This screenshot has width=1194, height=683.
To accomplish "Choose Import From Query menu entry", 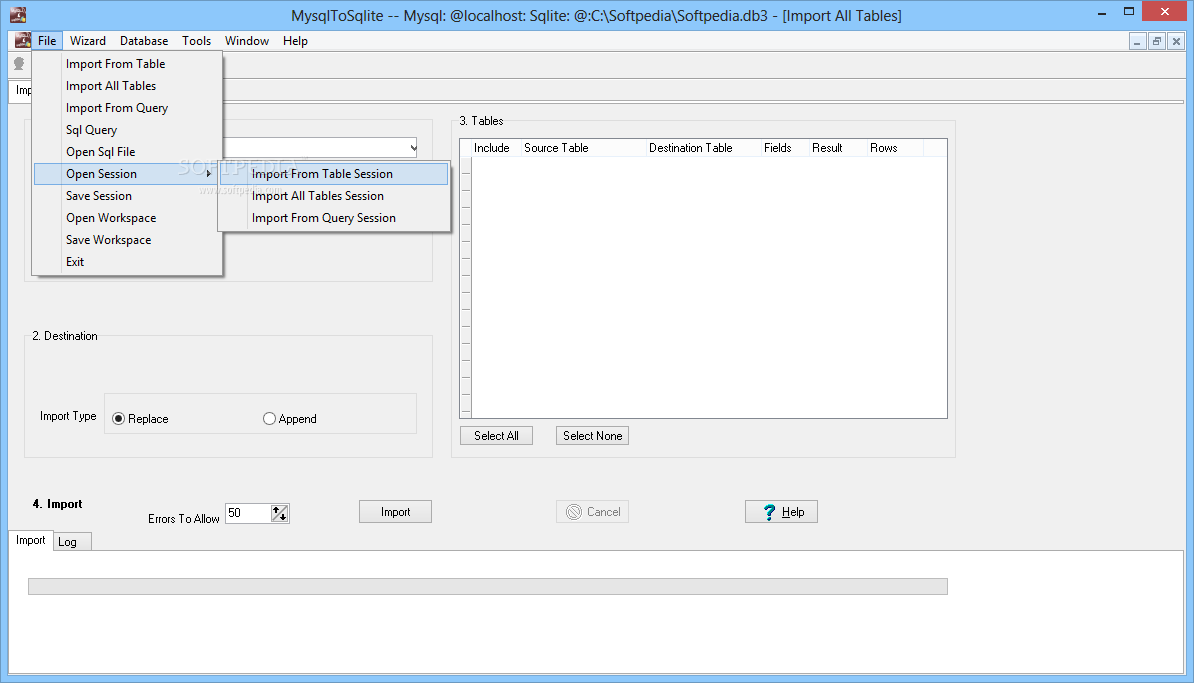I will [128, 108].
